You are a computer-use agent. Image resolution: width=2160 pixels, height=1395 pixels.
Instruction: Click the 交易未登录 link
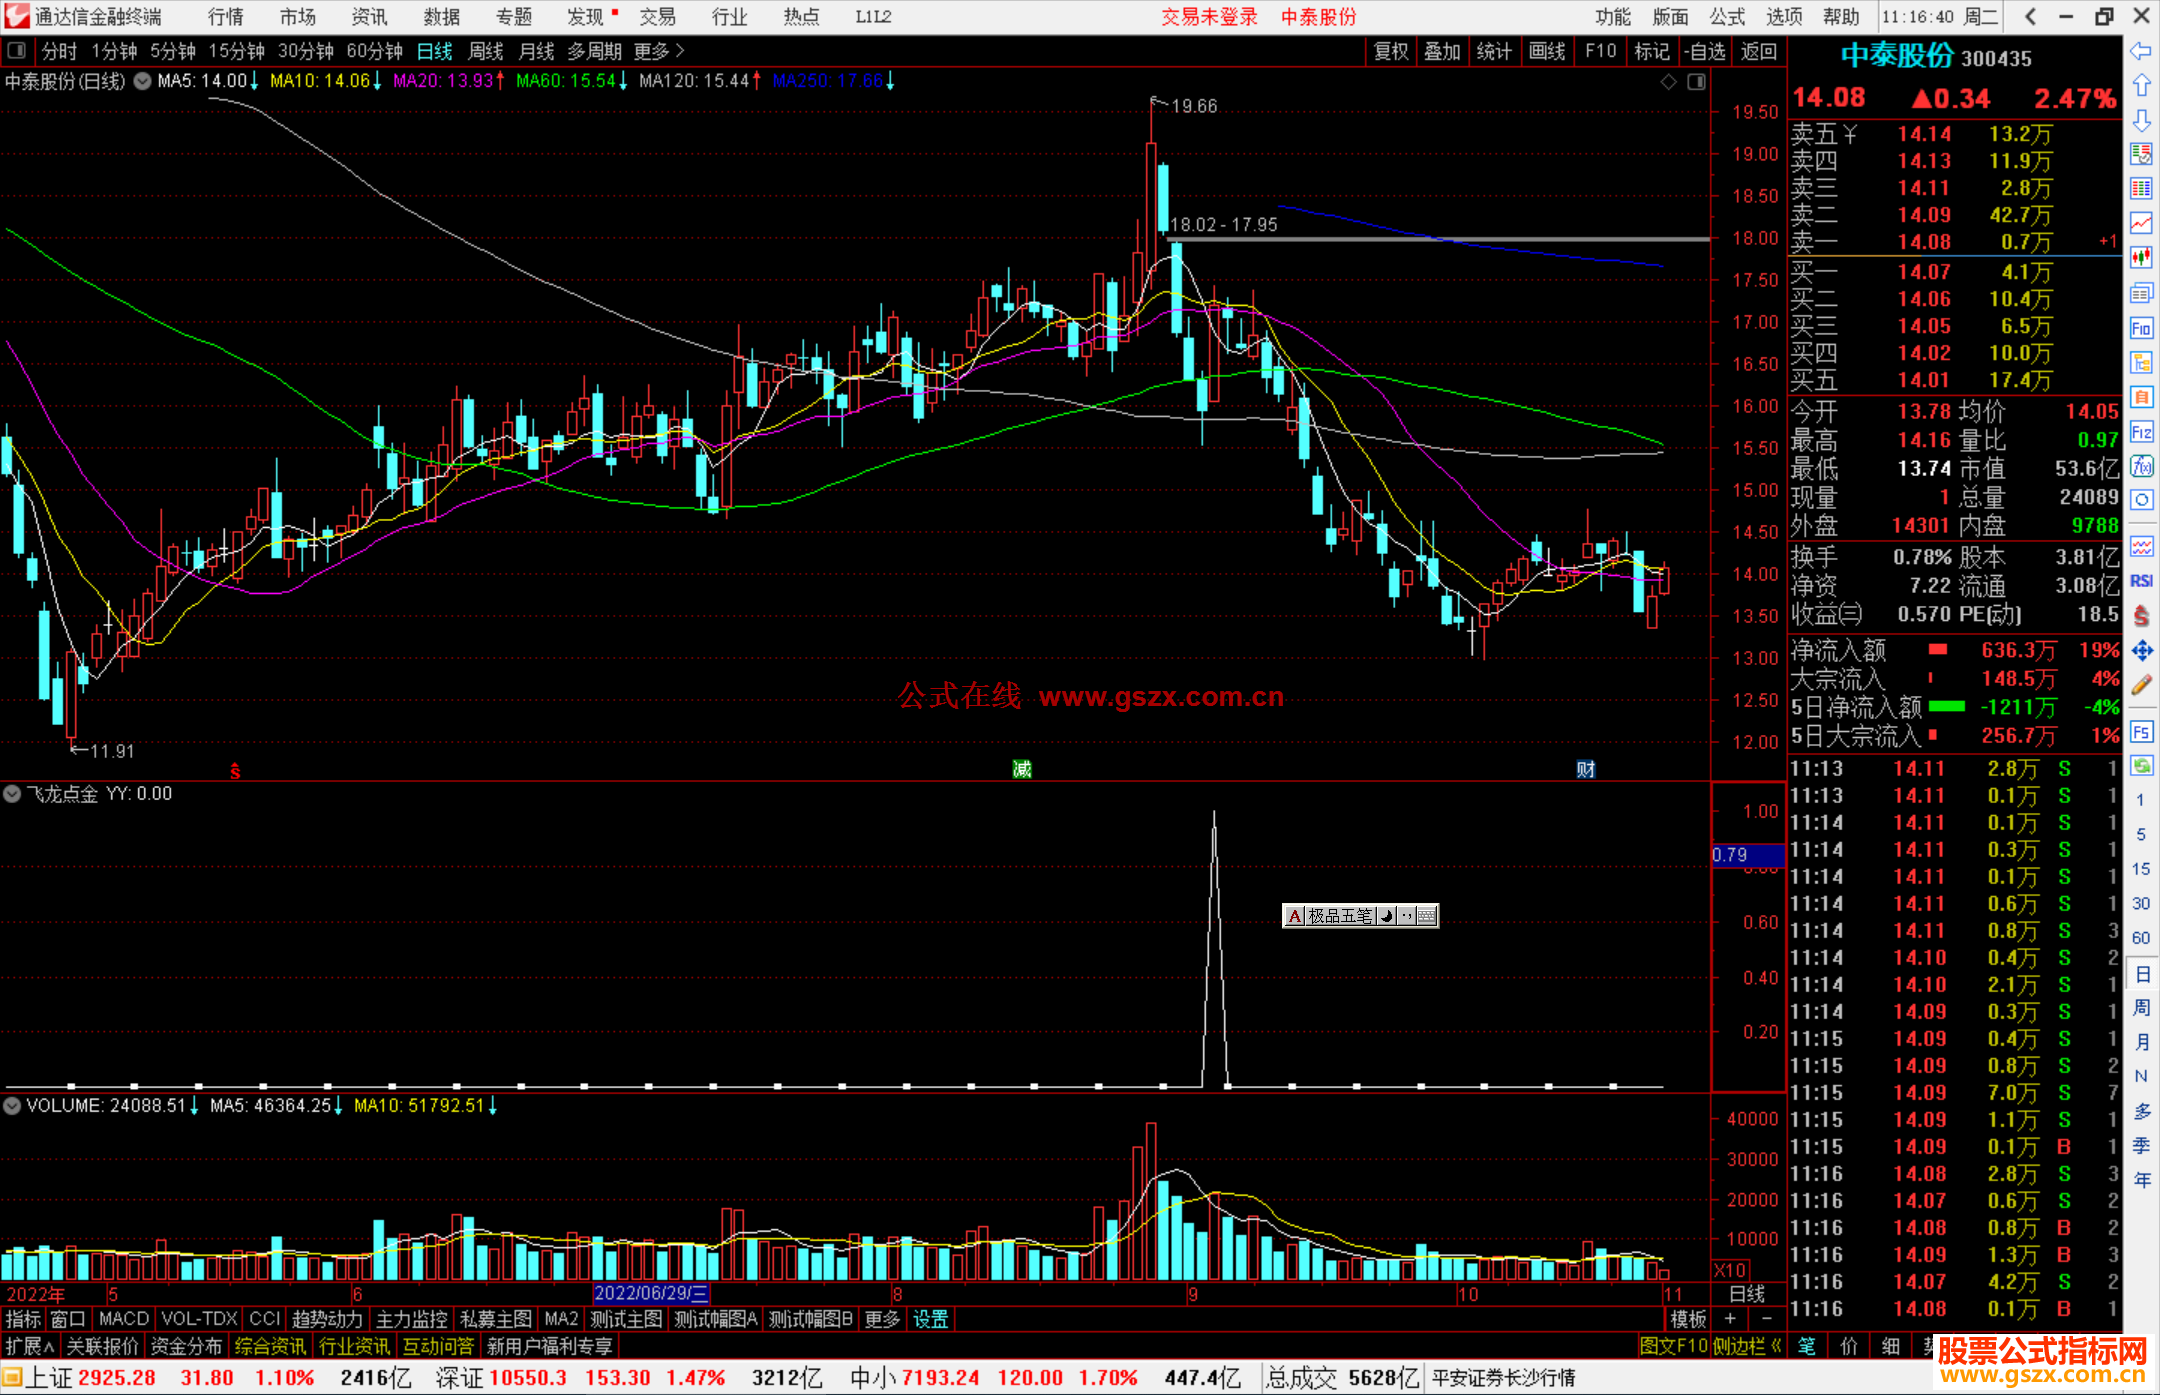click(1209, 17)
